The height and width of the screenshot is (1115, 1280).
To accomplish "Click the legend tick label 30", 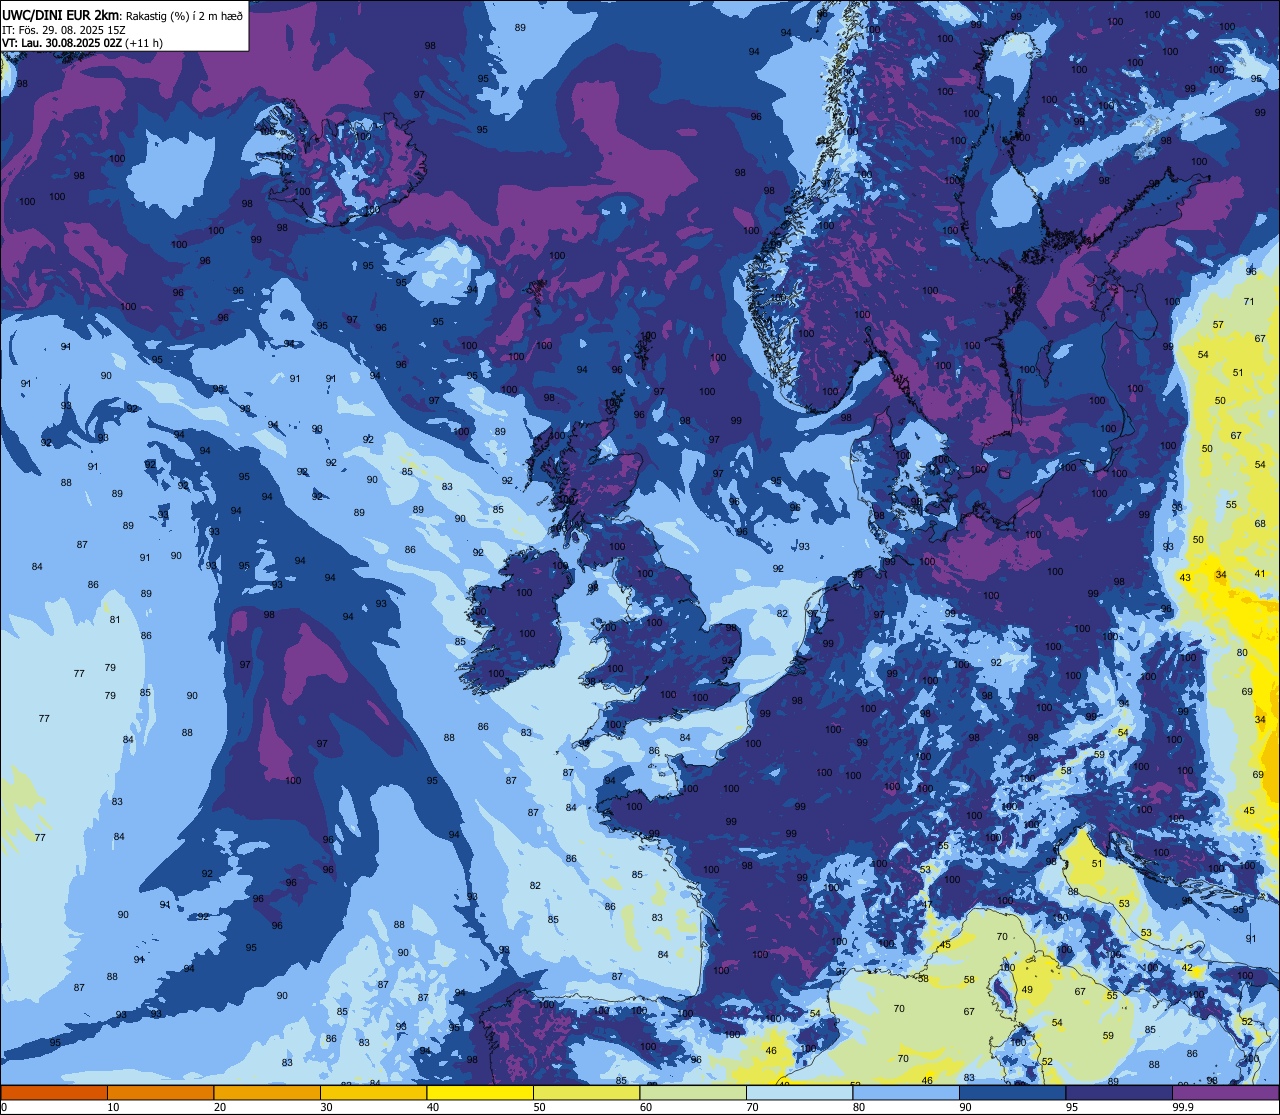I will (326, 1107).
